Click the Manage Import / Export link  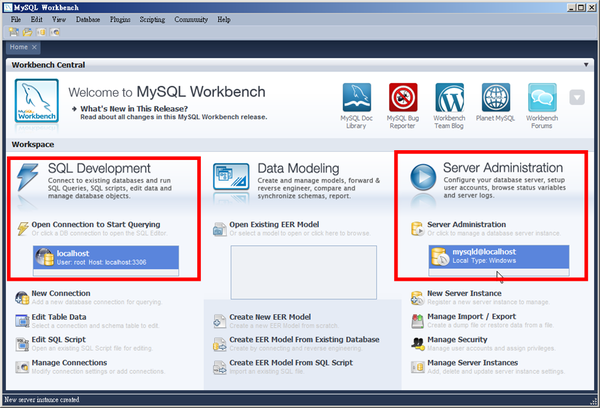471,317
